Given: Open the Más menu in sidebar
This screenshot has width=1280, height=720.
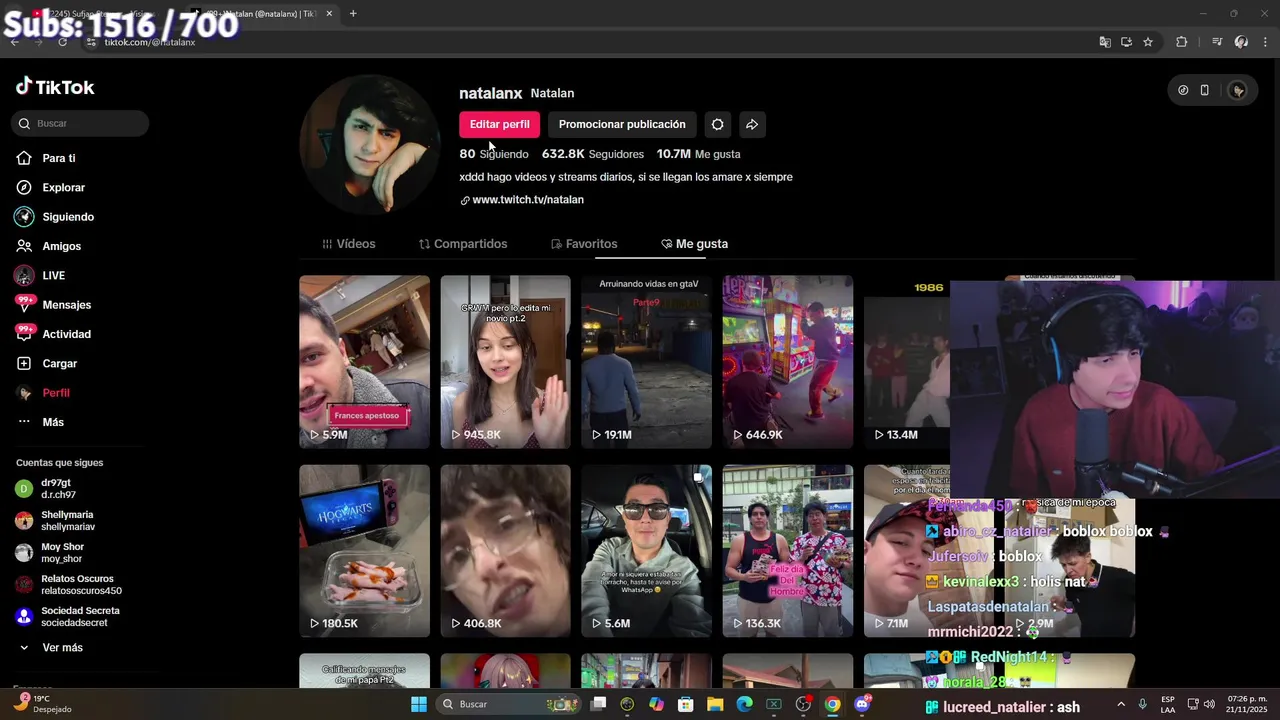Looking at the screenshot, I should [x=40, y=422].
